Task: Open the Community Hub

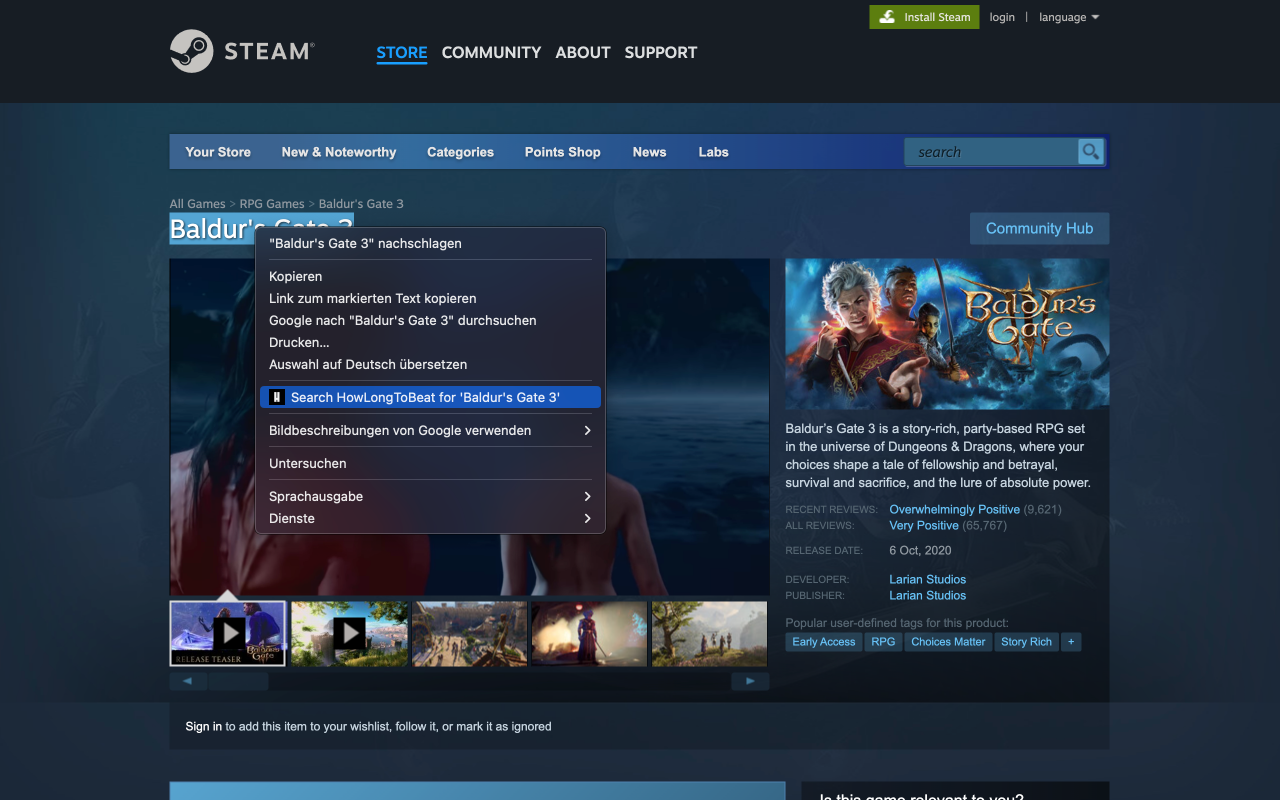Action: coord(1039,228)
